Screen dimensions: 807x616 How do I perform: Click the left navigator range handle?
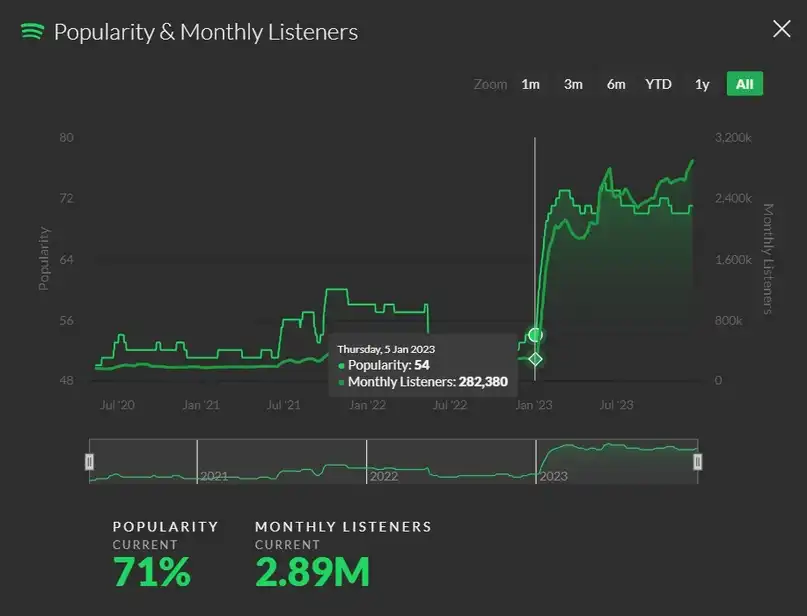click(x=90, y=461)
